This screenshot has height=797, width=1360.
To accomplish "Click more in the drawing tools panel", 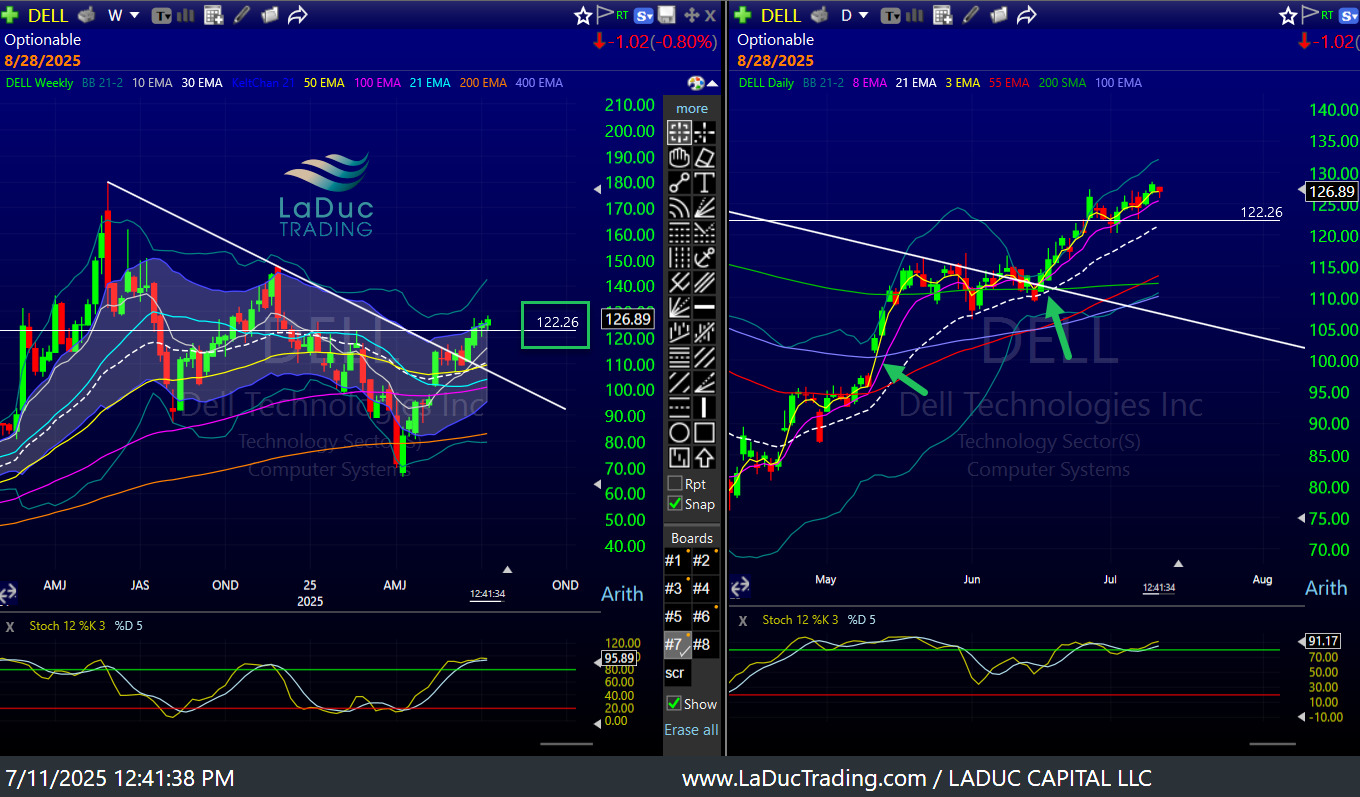I will coord(691,108).
